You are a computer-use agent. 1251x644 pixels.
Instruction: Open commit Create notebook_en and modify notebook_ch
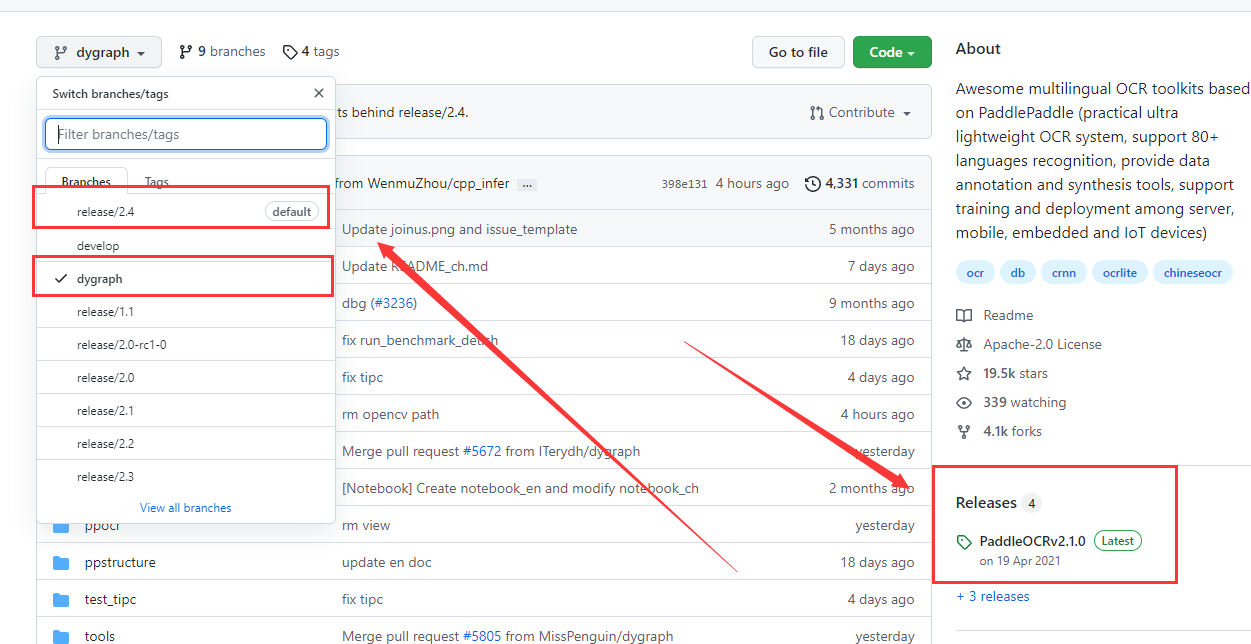click(x=520, y=488)
